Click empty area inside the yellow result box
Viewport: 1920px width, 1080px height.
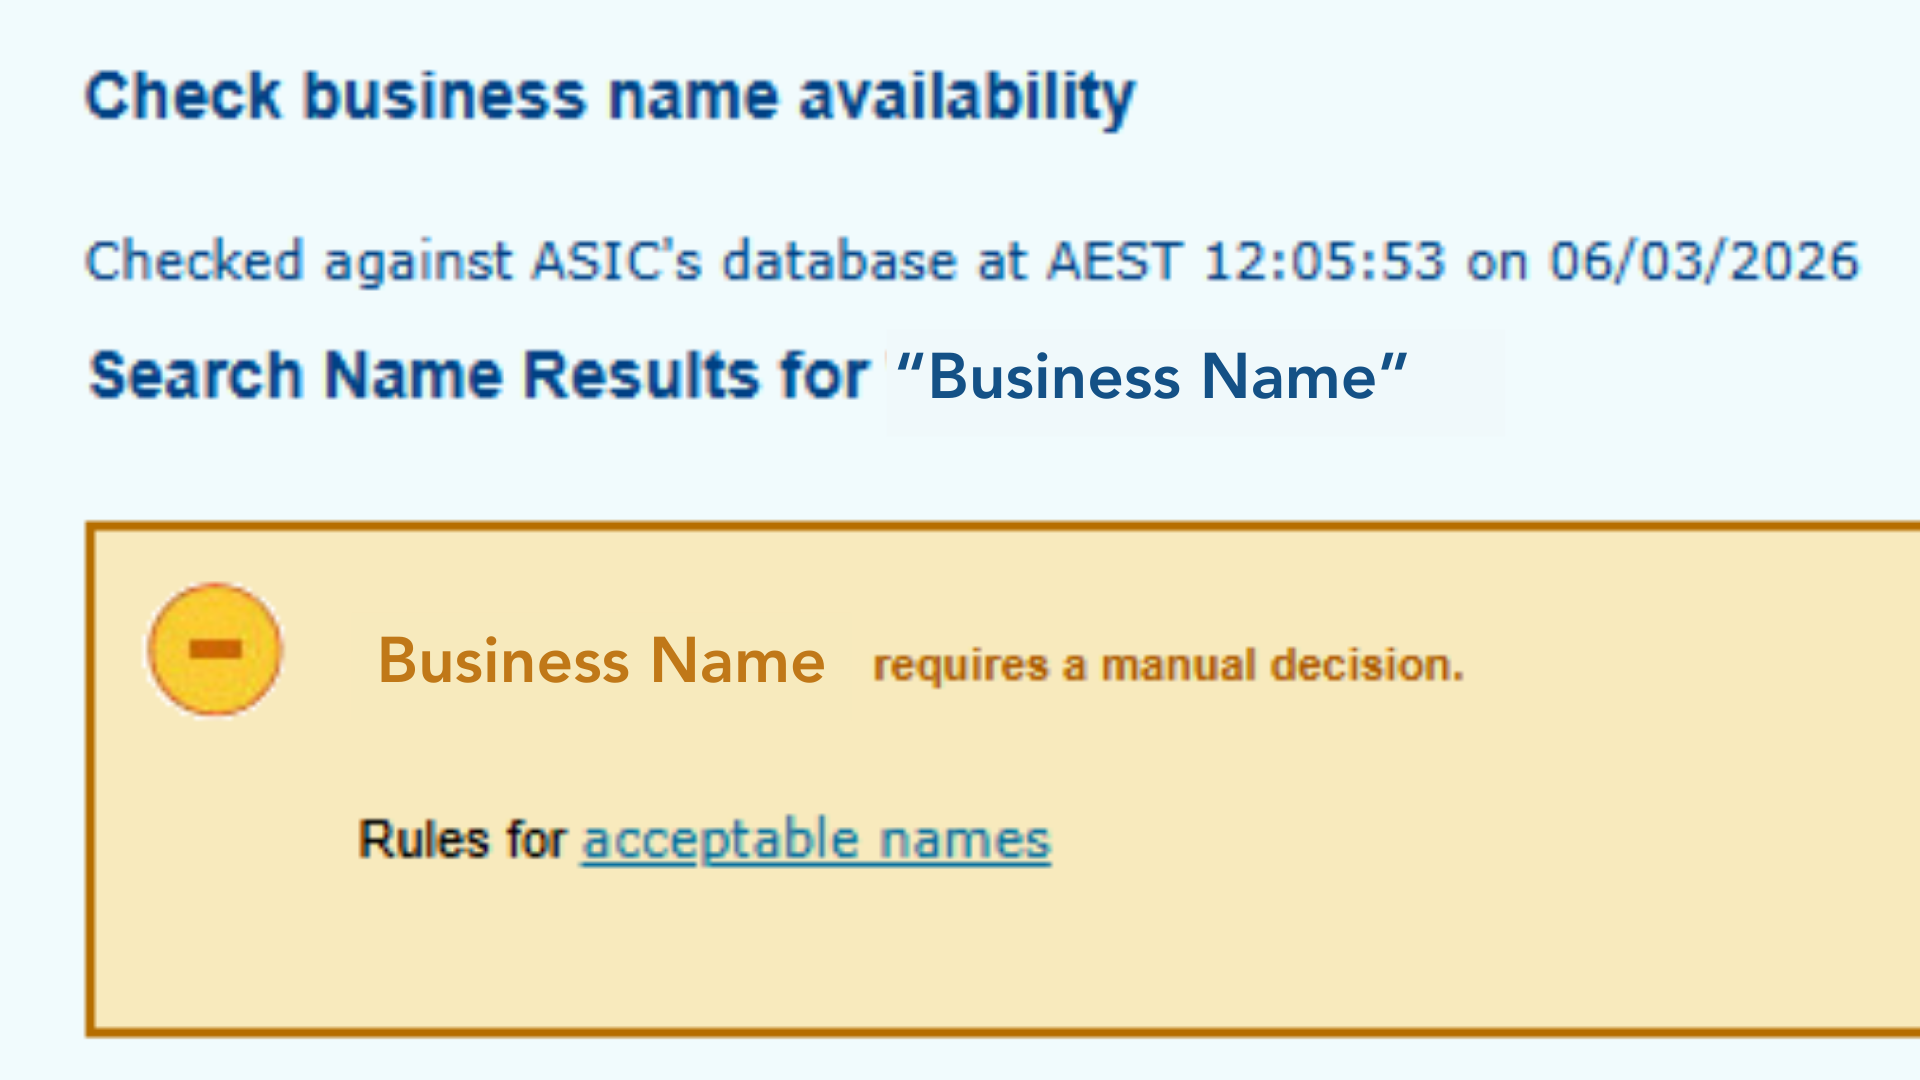(x=1400, y=900)
